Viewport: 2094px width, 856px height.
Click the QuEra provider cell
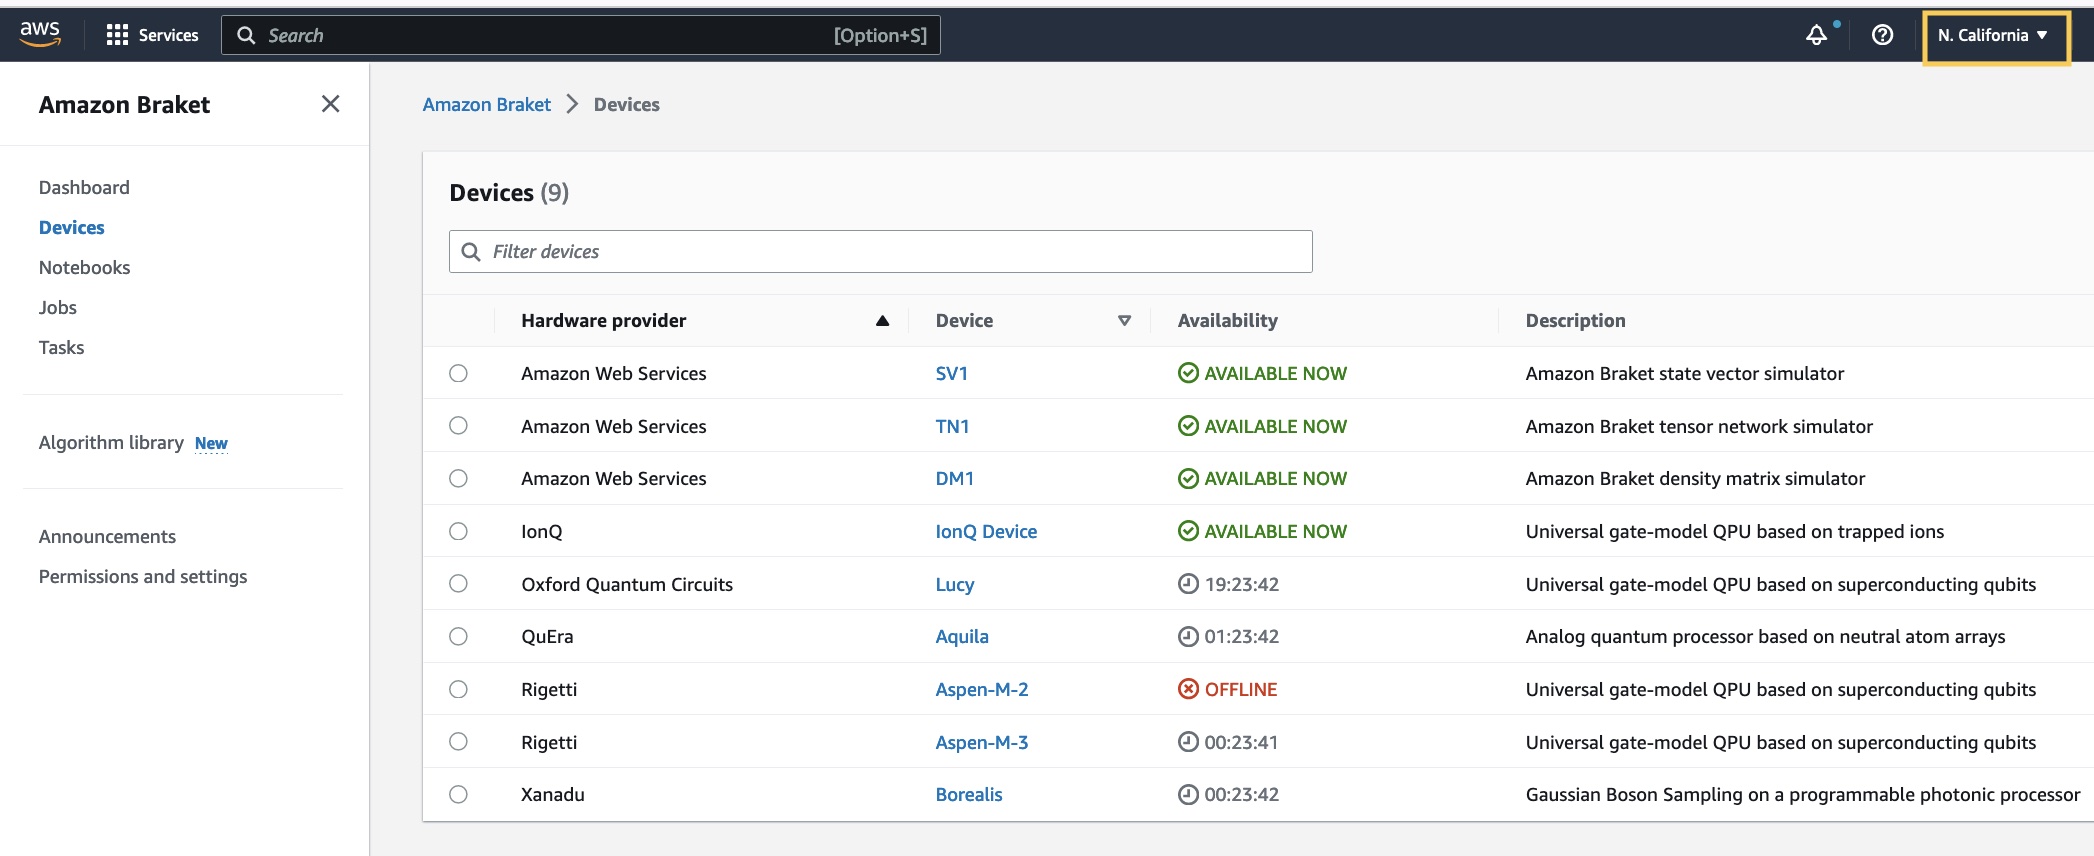click(x=547, y=636)
